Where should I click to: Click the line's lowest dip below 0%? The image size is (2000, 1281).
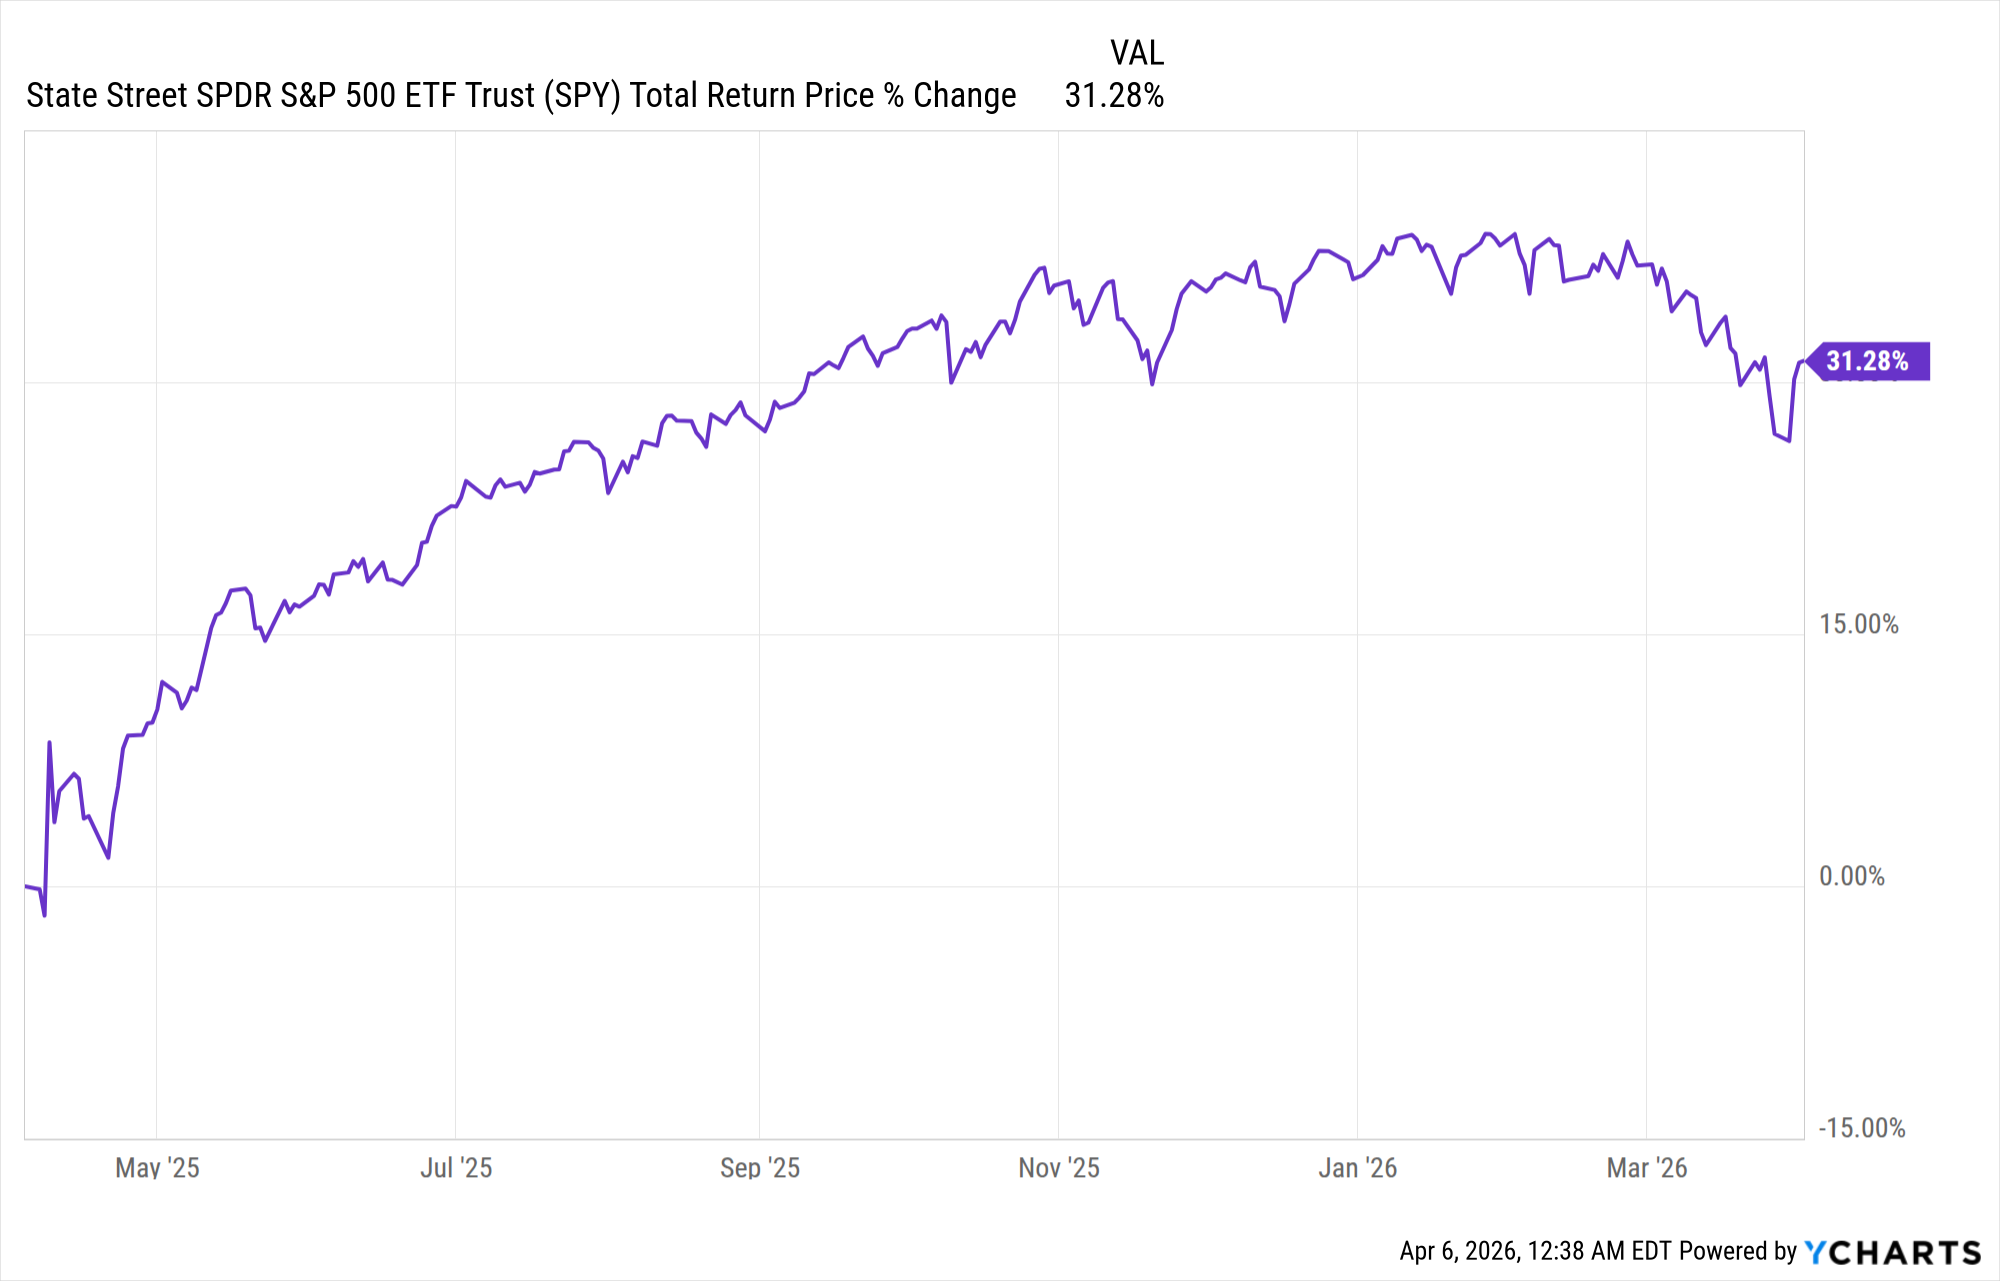(44, 914)
